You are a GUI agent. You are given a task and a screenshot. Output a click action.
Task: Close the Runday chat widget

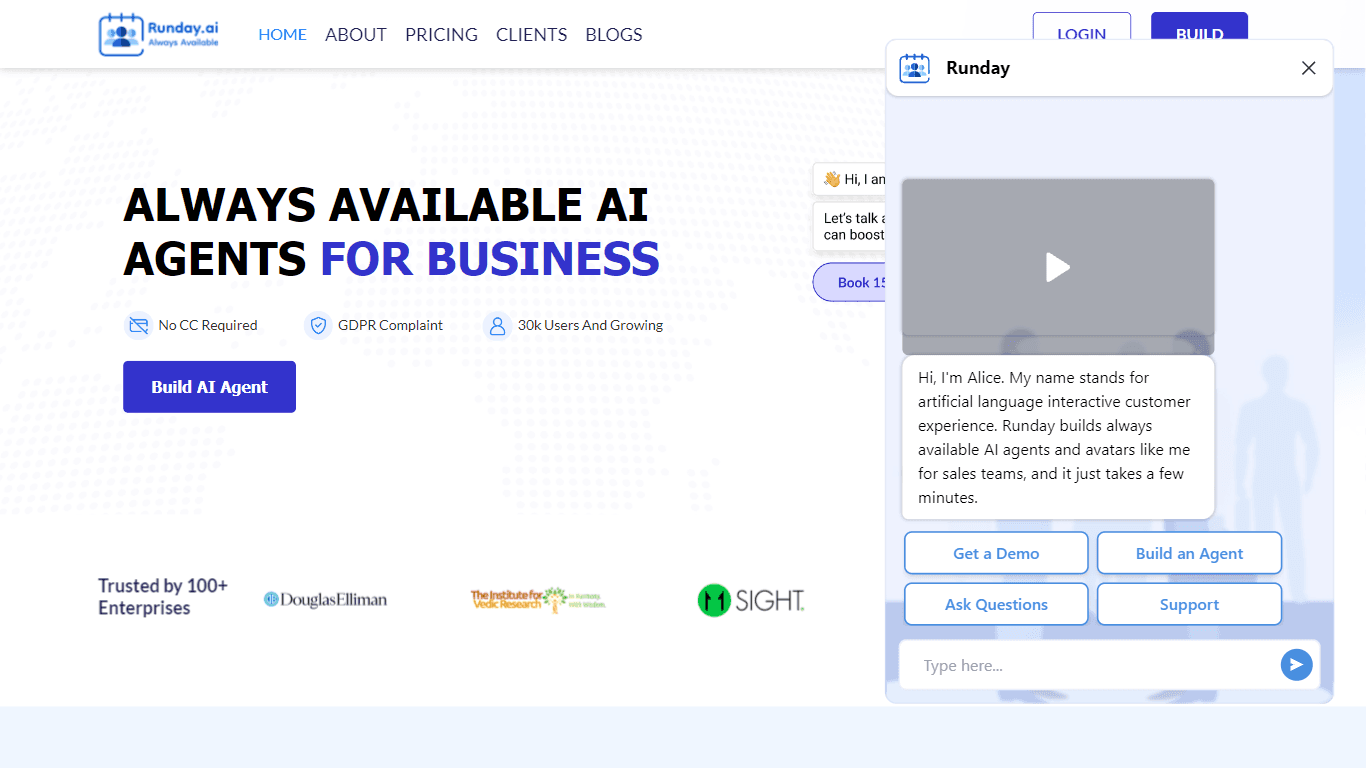[1308, 68]
